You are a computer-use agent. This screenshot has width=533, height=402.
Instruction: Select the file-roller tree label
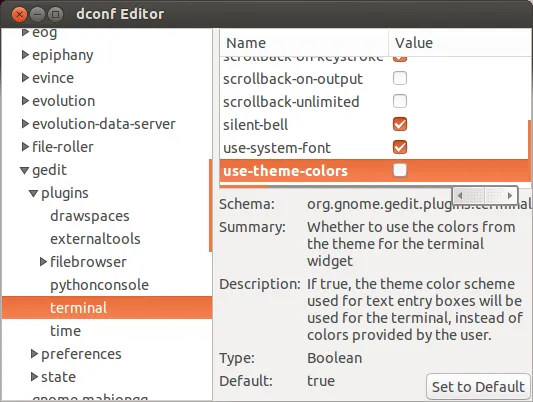(63, 147)
